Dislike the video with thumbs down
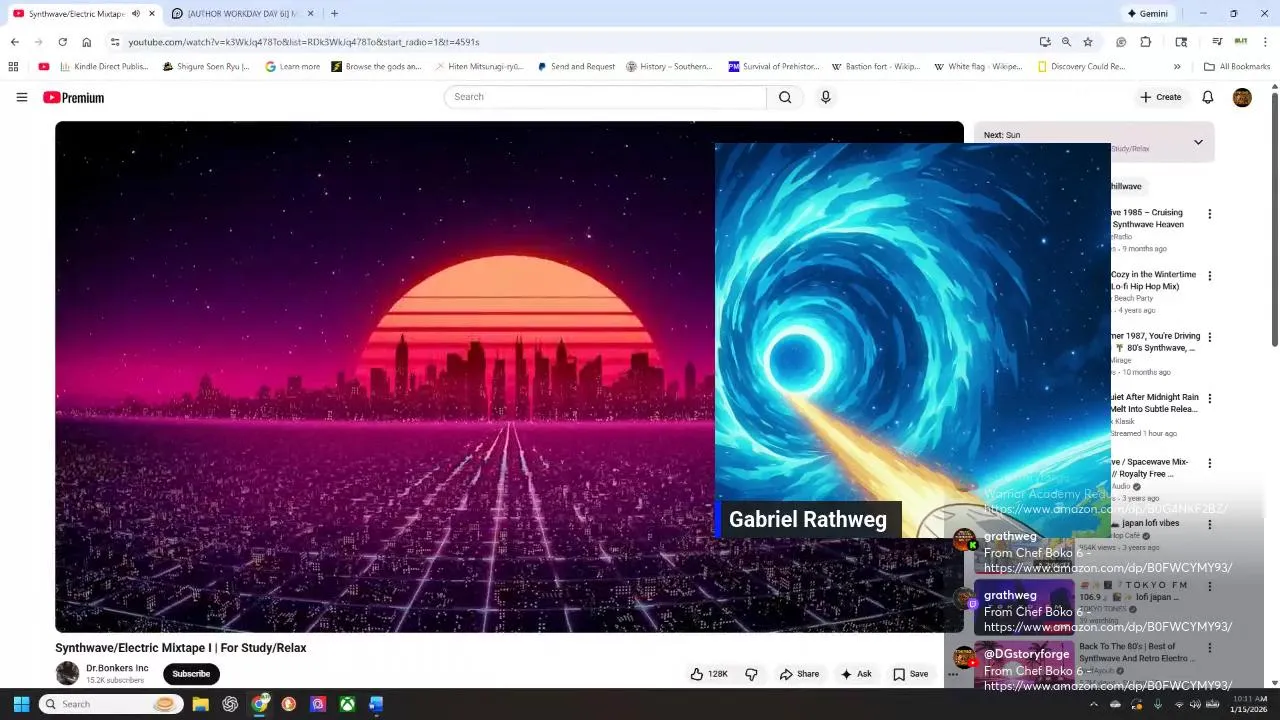 pos(751,674)
